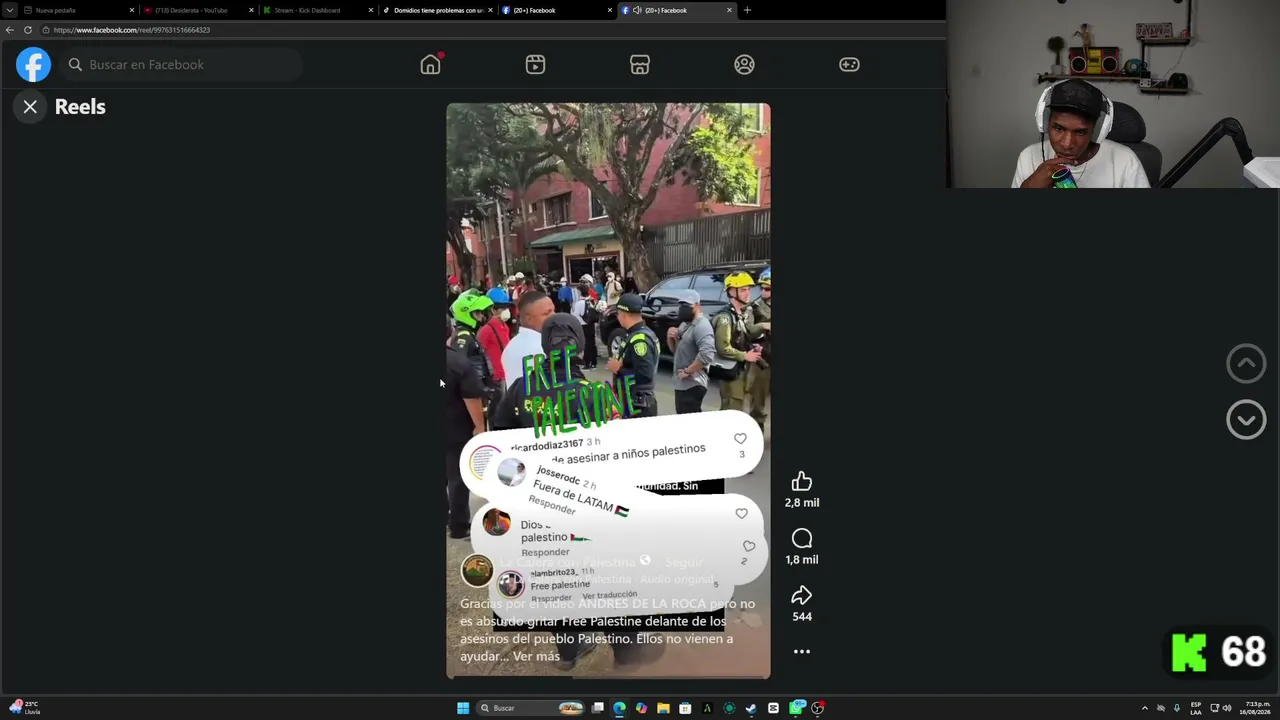Open the Gaming icon in top navigation
Viewport: 1280px width, 720px height.
[849, 65]
